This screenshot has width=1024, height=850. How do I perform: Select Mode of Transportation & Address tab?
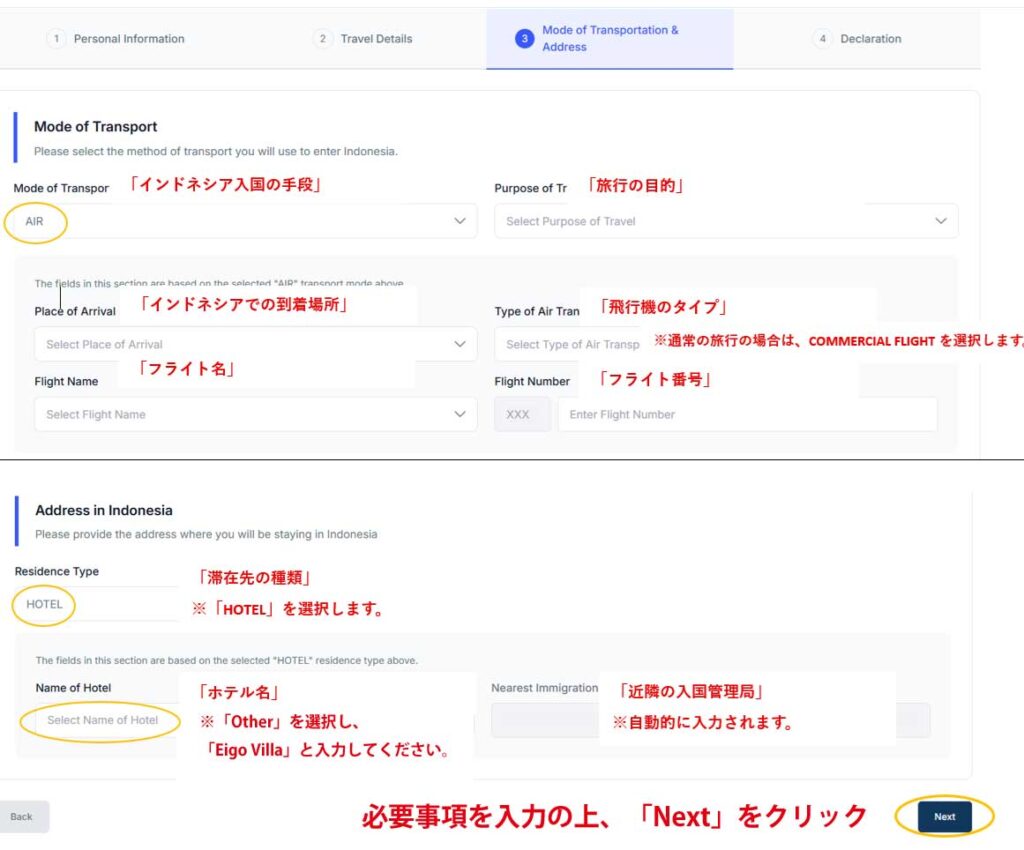609,39
